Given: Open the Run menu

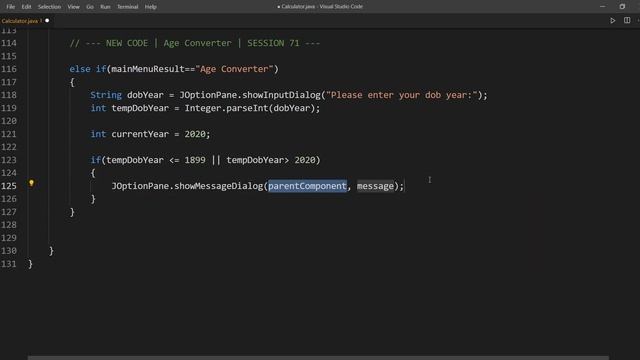Looking at the screenshot, I should pos(105,7).
